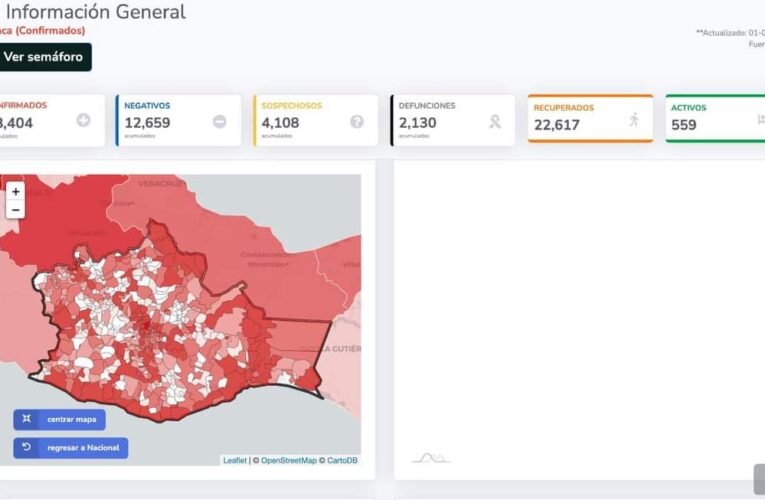Select the Negativos 12,659 stat card
The image size is (765, 500).
tap(178, 121)
